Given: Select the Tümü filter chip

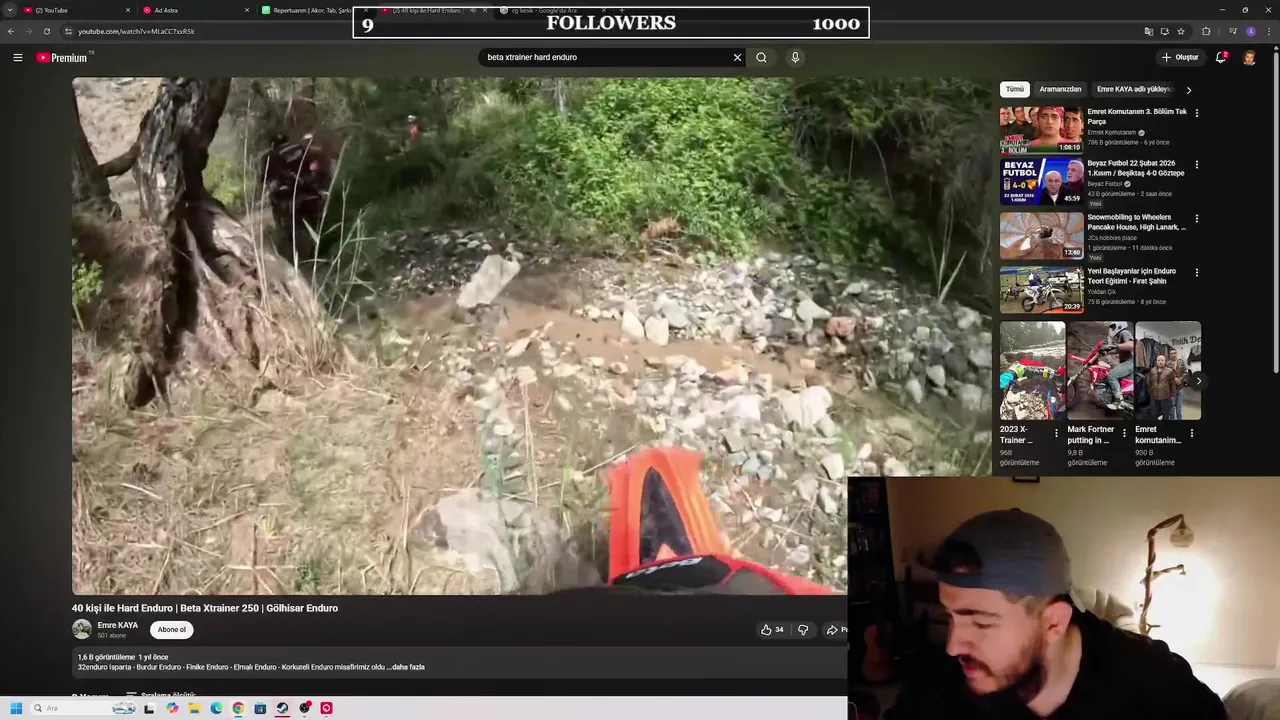Looking at the screenshot, I should tap(1015, 89).
